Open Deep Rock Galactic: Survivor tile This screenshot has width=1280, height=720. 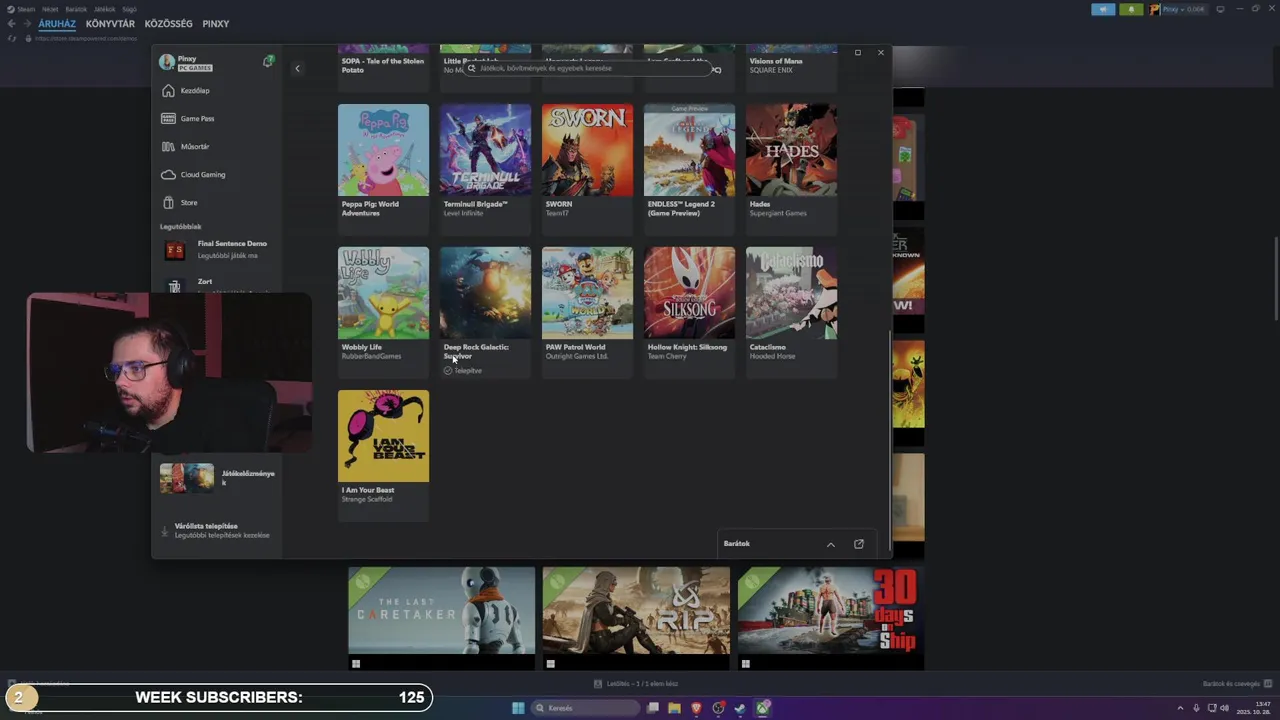[x=485, y=312]
